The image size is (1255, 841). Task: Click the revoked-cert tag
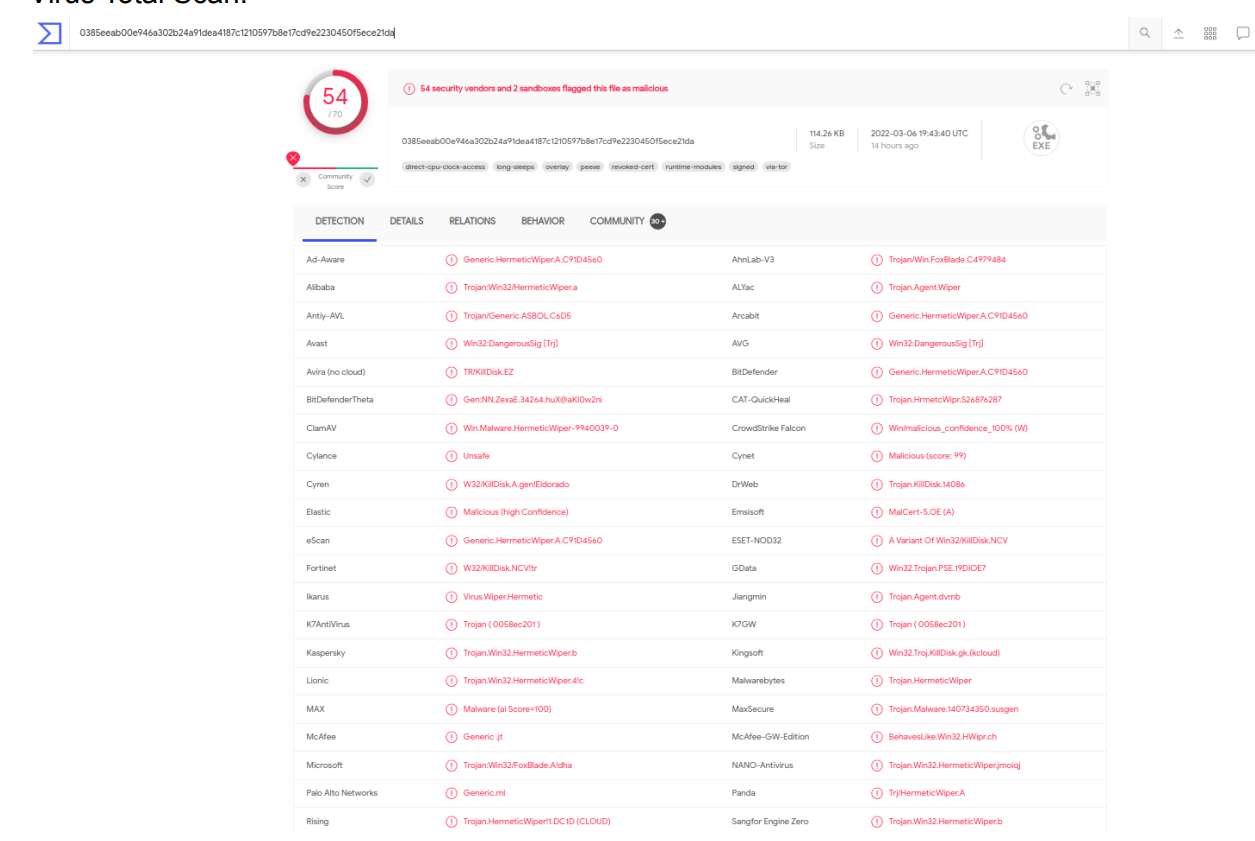point(633,167)
